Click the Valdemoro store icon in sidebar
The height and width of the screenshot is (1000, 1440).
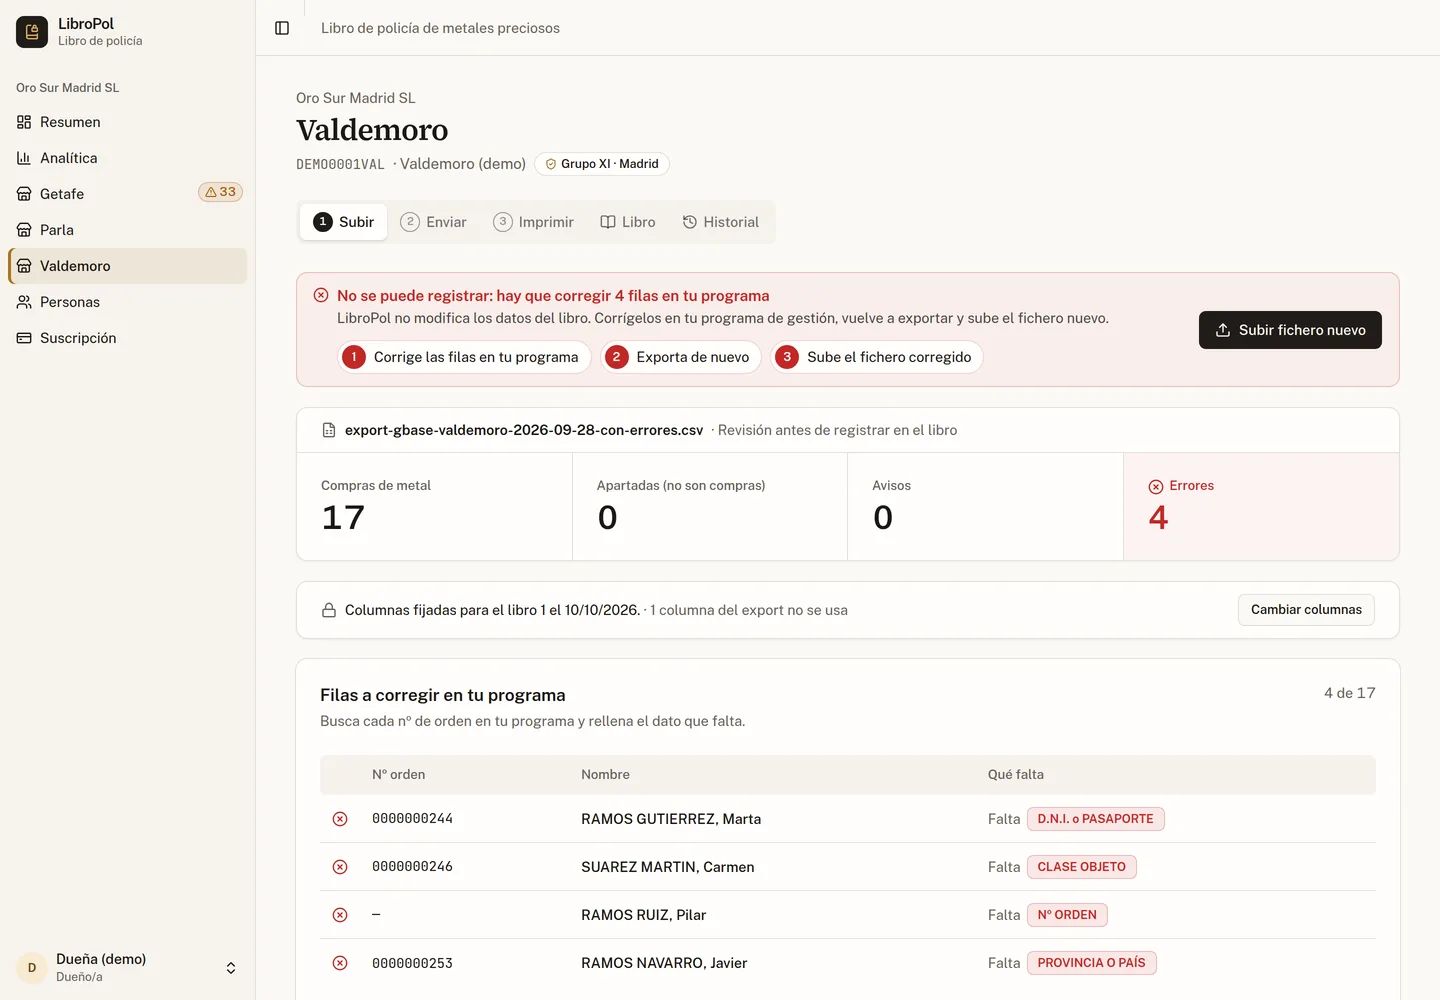[x=24, y=266]
